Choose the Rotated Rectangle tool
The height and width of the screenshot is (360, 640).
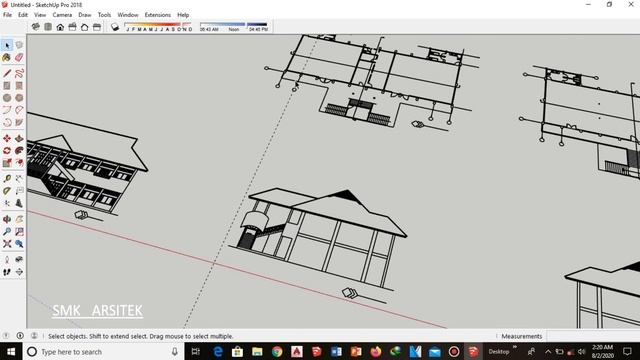tap(19, 86)
